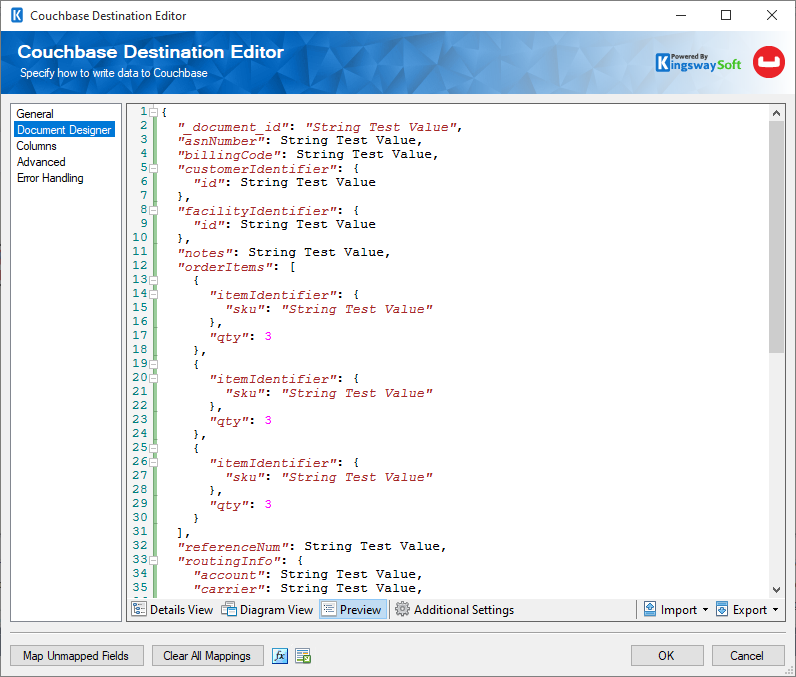Open the expression editor fx icon

[x=280, y=656]
